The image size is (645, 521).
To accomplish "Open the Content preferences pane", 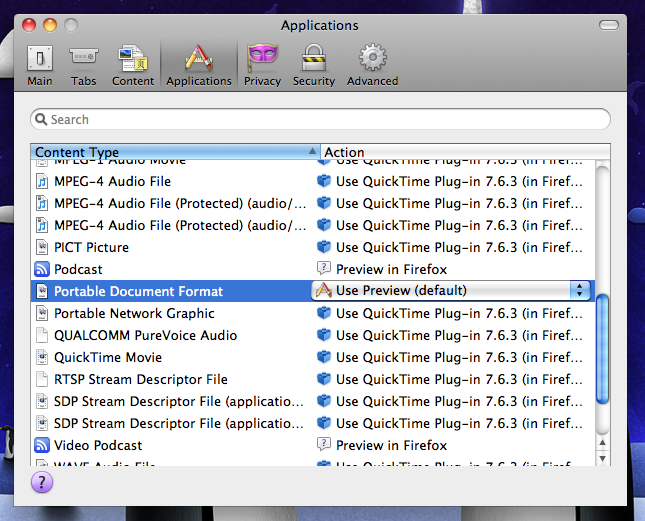I will click(x=133, y=66).
